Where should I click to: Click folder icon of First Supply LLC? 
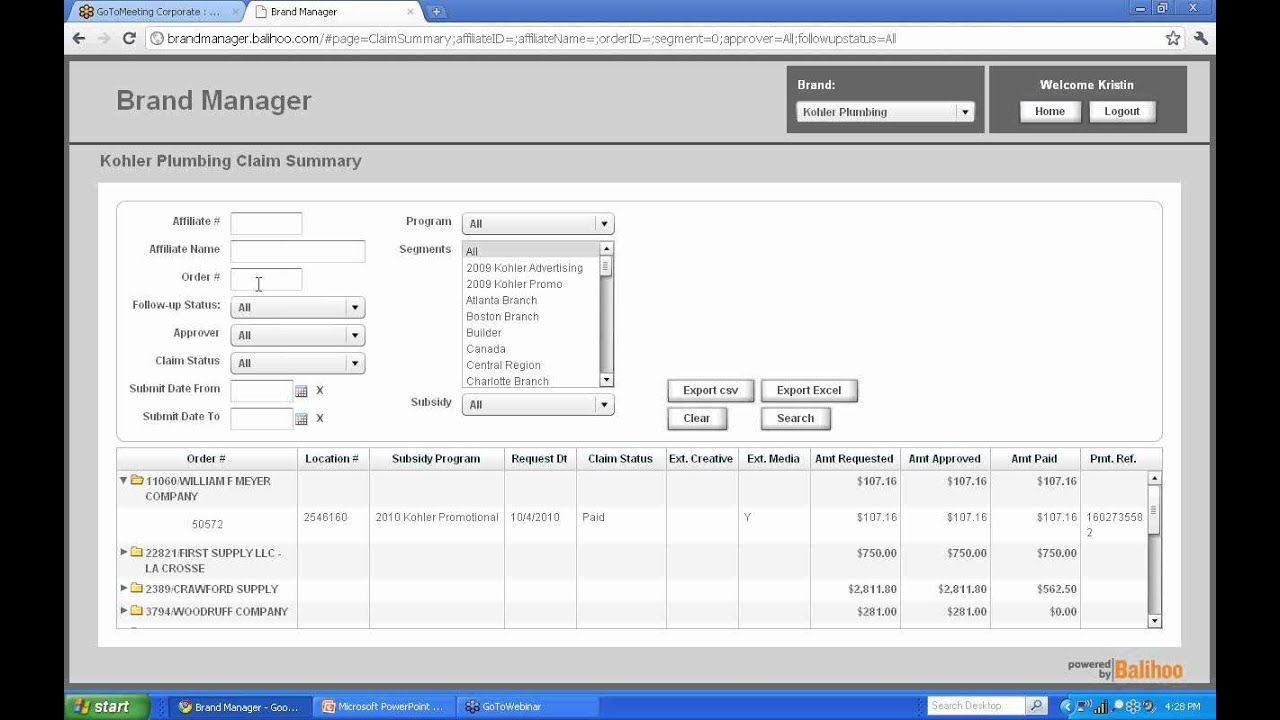pyautogui.click(x=137, y=552)
